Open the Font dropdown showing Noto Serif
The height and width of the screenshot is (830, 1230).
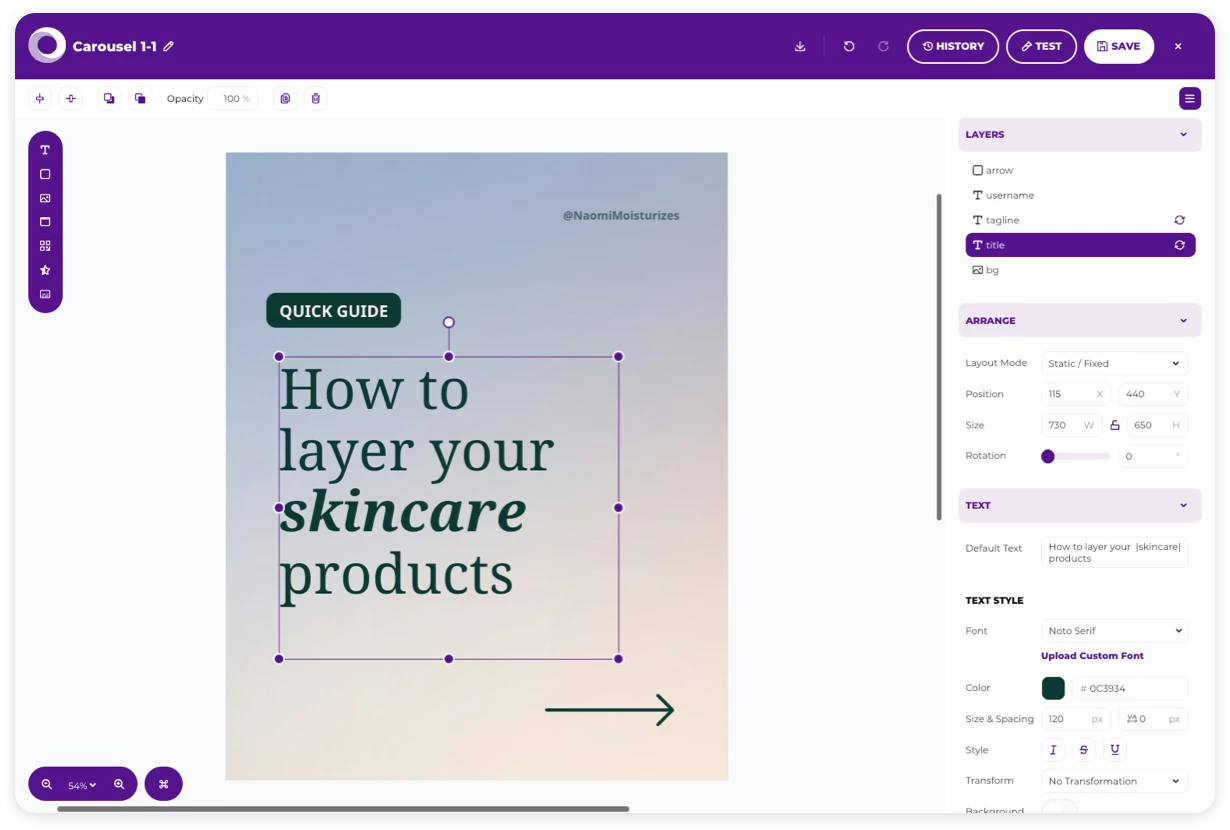click(1114, 630)
